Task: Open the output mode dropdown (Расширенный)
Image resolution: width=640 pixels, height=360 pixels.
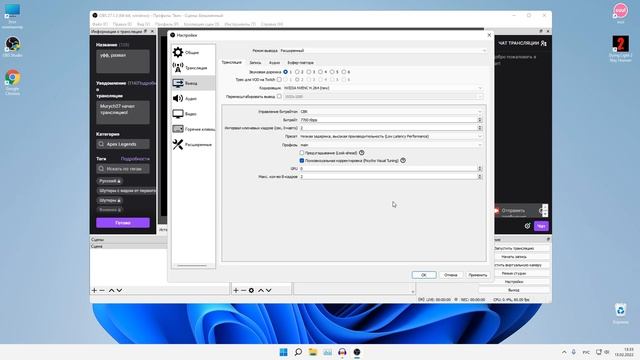Action: (x=383, y=51)
